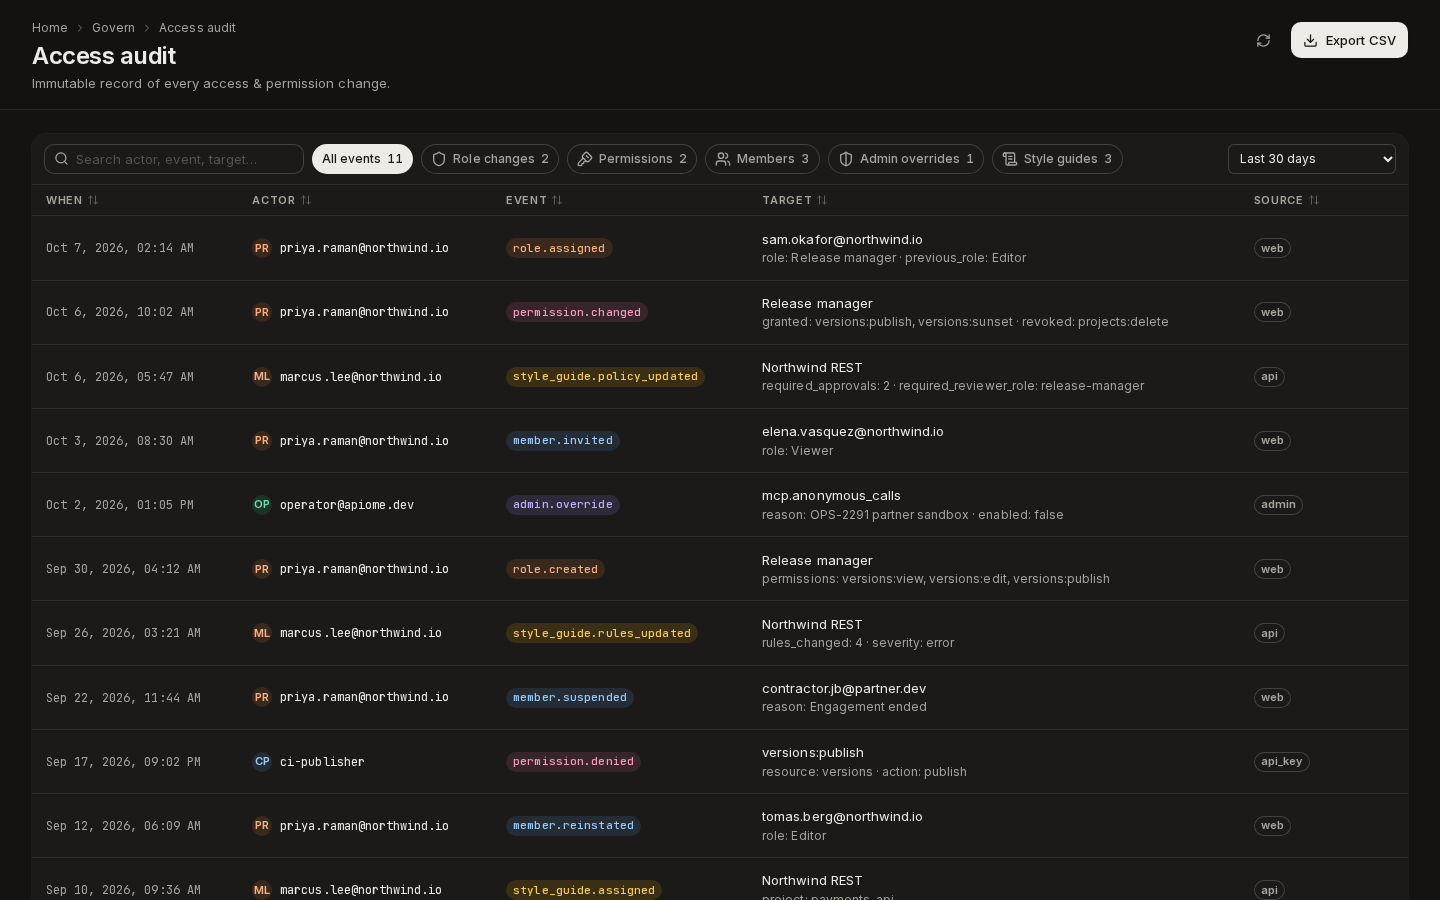Viewport: 1440px width, 900px height.
Task: Click the role.assigned event badge
Action: click(559, 248)
